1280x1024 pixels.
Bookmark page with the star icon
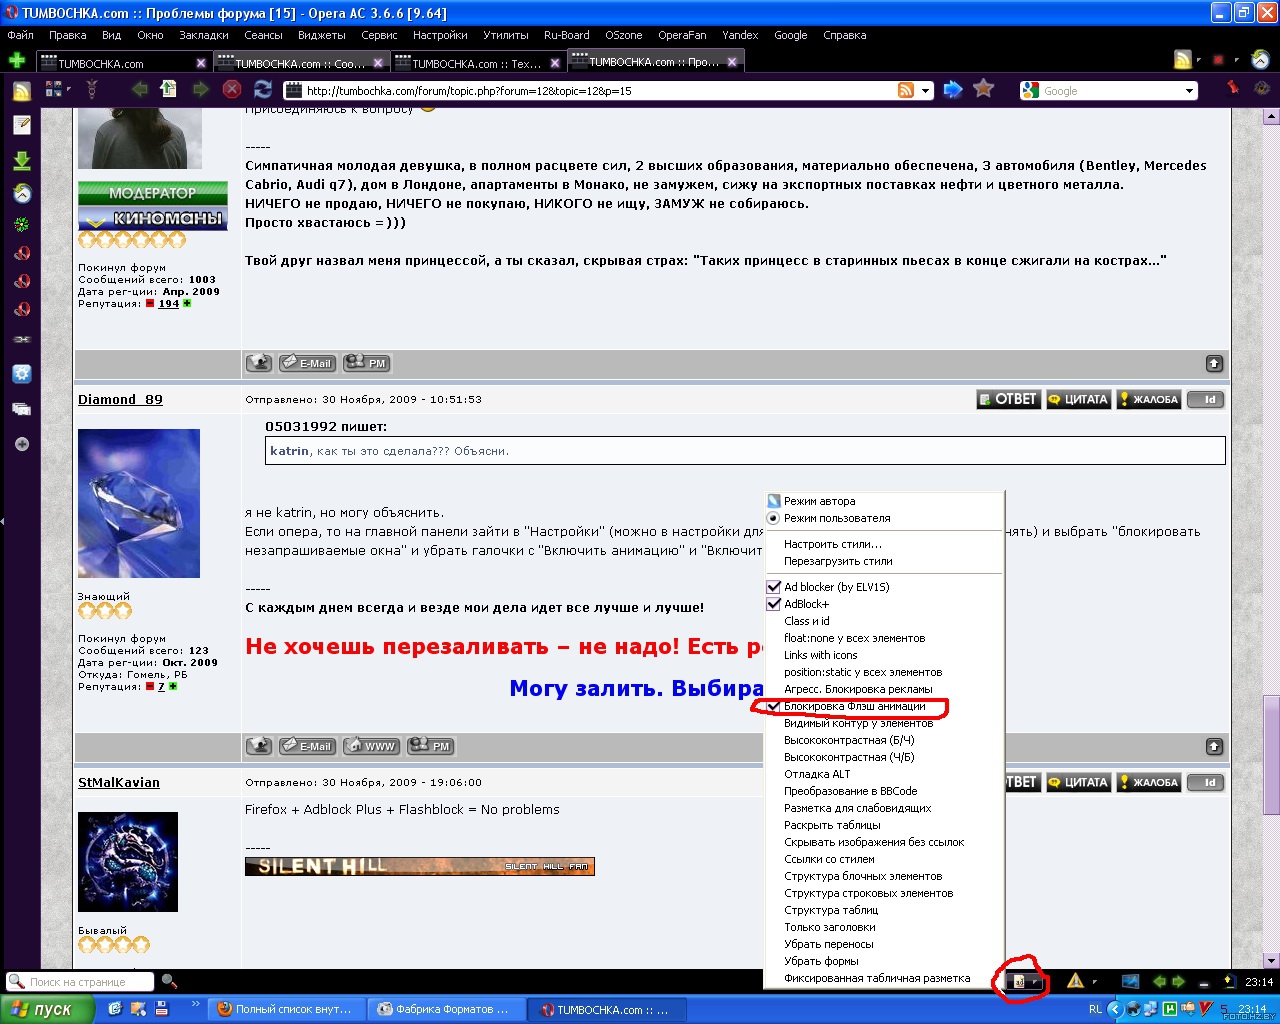984,89
